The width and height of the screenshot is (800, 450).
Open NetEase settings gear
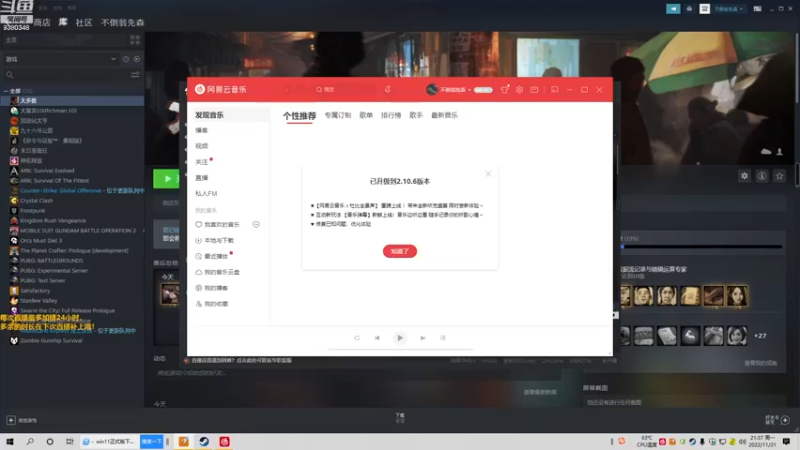pyautogui.click(x=519, y=89)
